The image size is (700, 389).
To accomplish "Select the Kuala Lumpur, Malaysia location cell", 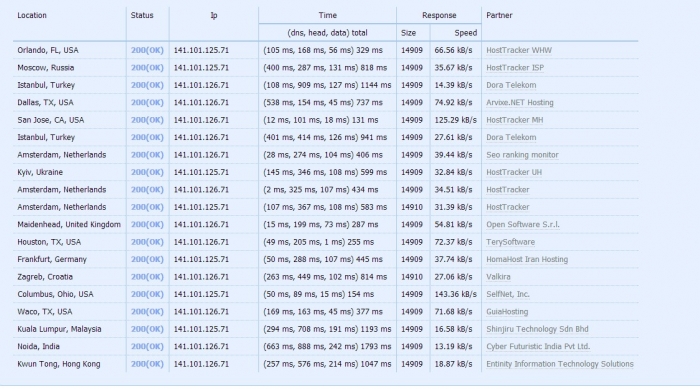I will click(59, 329).
